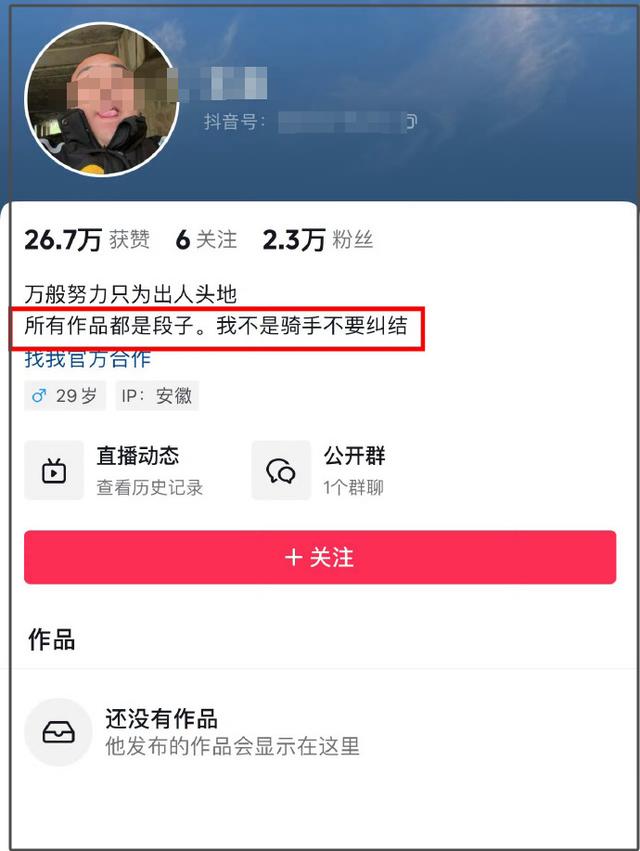Select the 作品 works tab
640x851 pixels.
[x=52, y=639]
